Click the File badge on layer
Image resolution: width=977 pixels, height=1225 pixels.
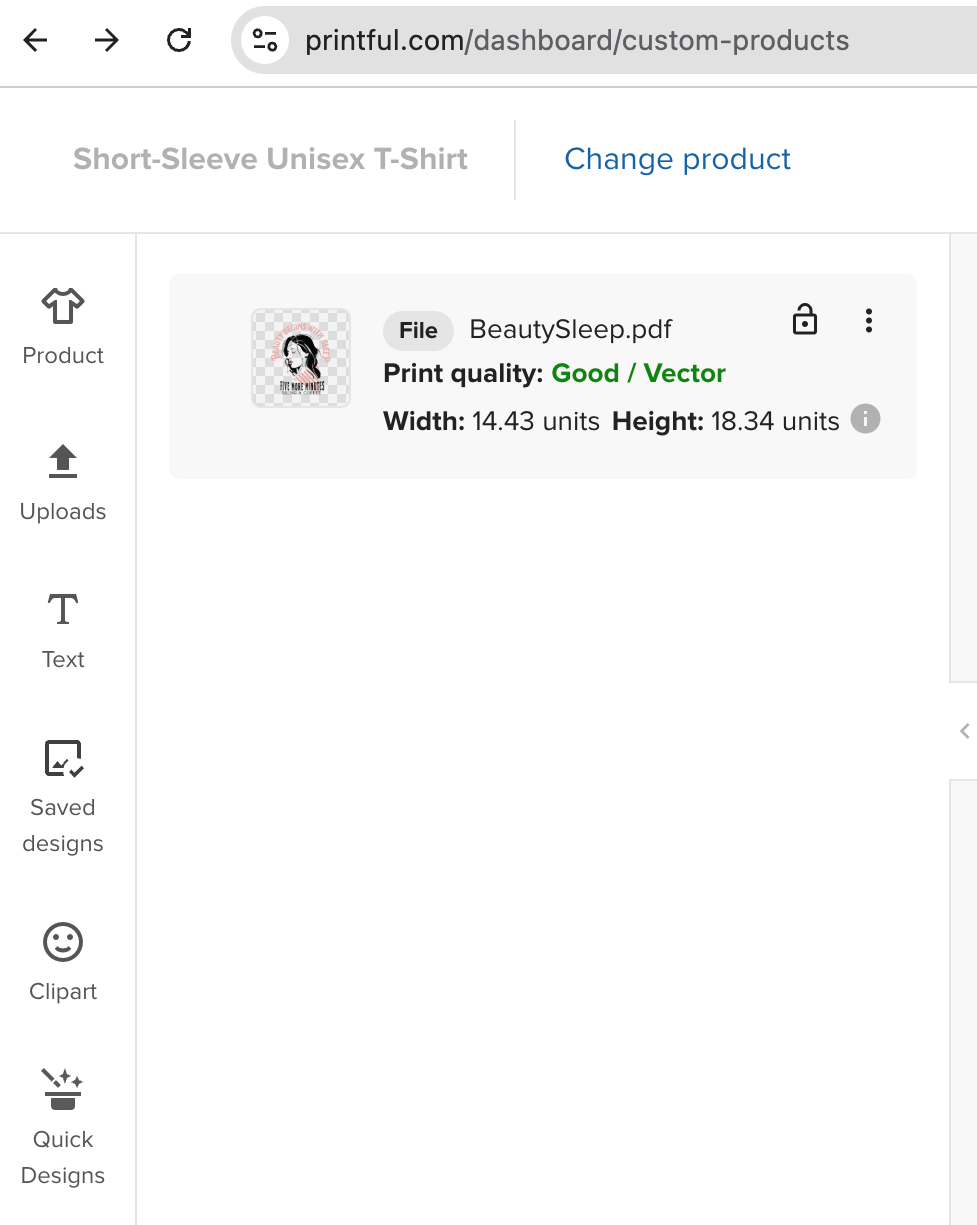[418, 330]
